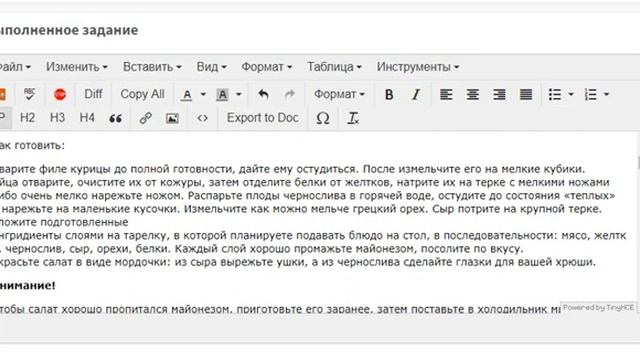Open the Powered by TinyMCE link
This screenshot has height=360, width=640.
(x=598, y=308)
